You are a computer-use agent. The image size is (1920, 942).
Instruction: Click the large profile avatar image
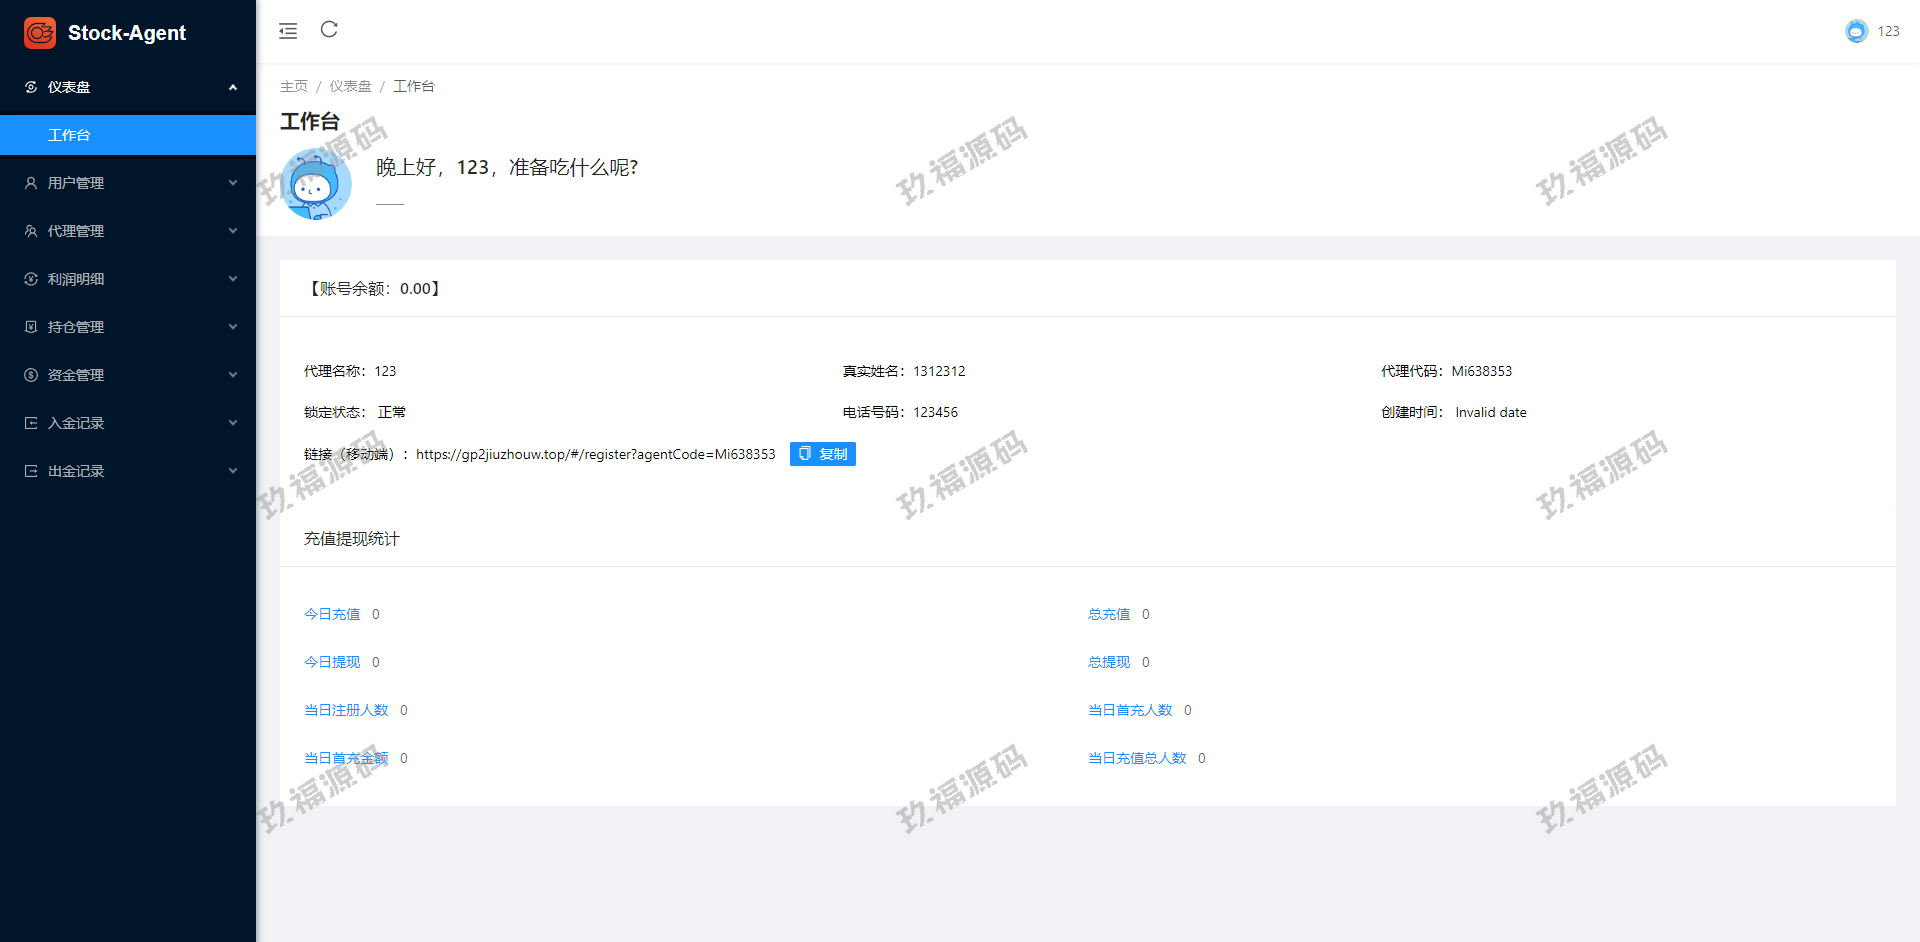click(x=316, y=184)
